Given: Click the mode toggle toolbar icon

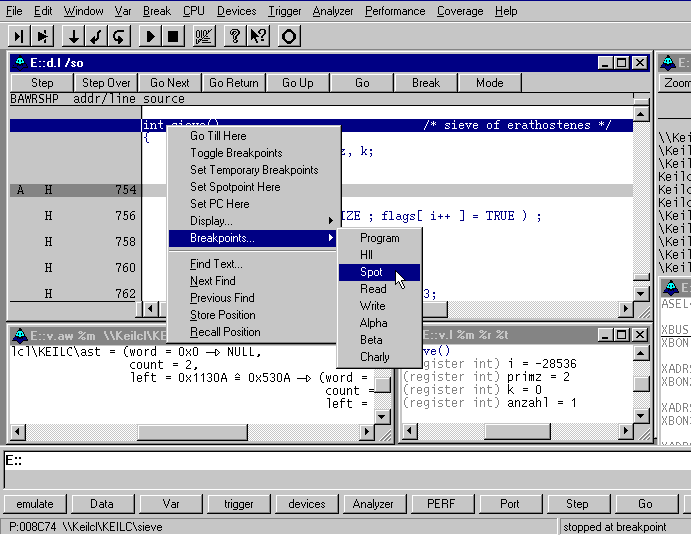Looking at the screenshot, I should click(204, 36).
